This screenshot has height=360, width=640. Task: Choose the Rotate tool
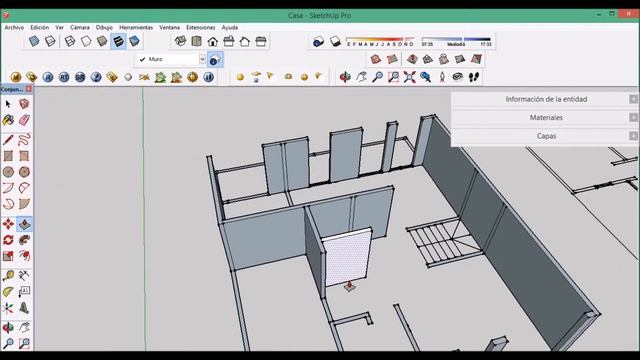(8, 240)
